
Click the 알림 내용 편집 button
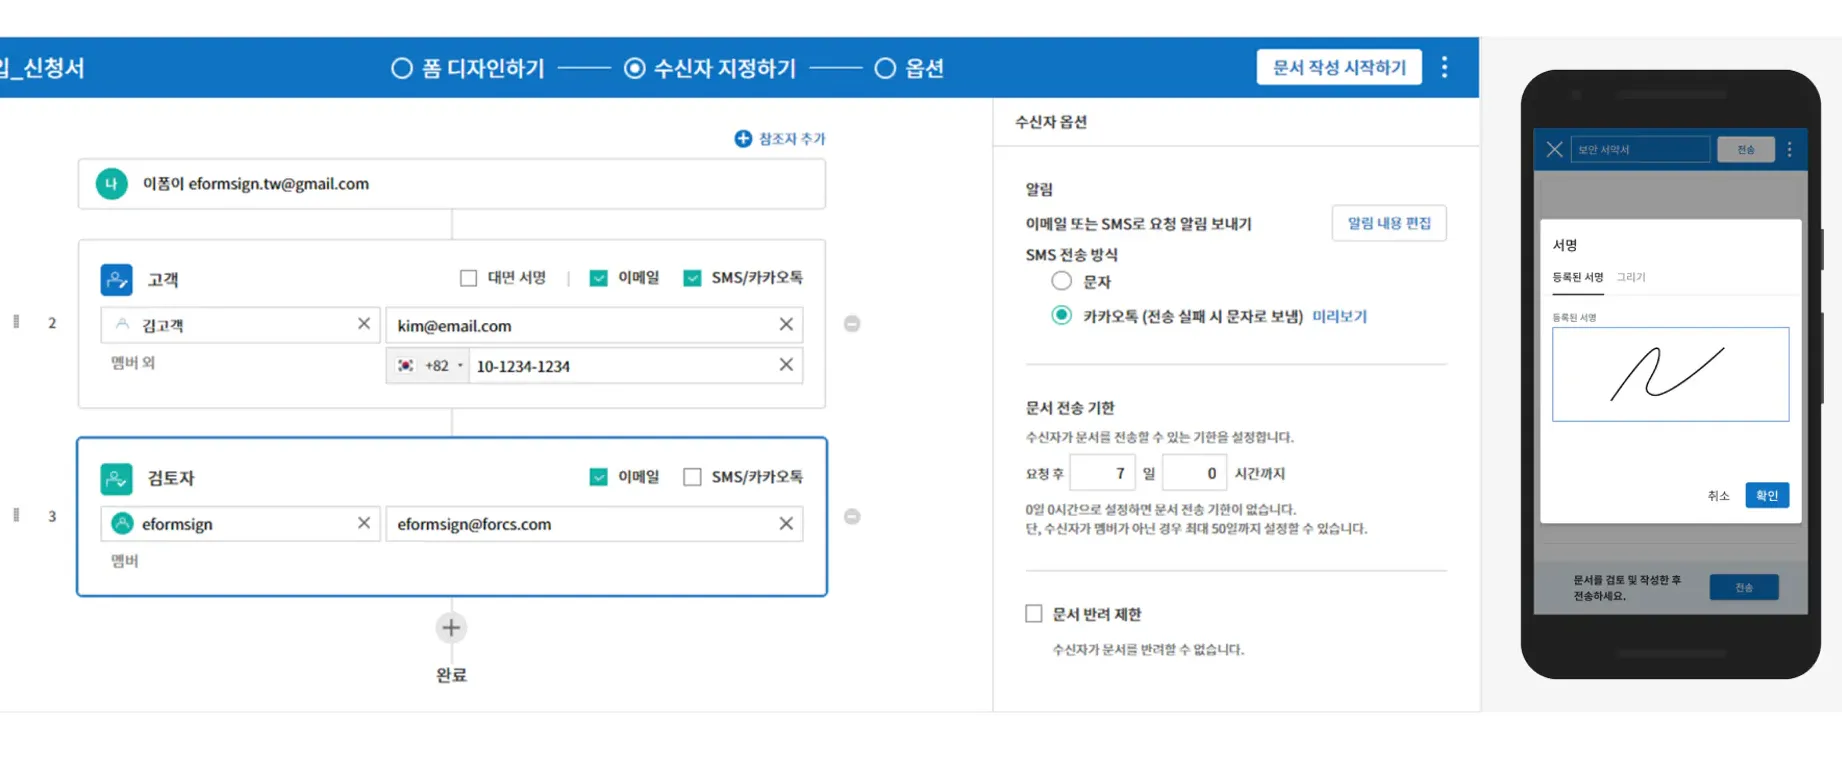click(x=1389, y=223)
